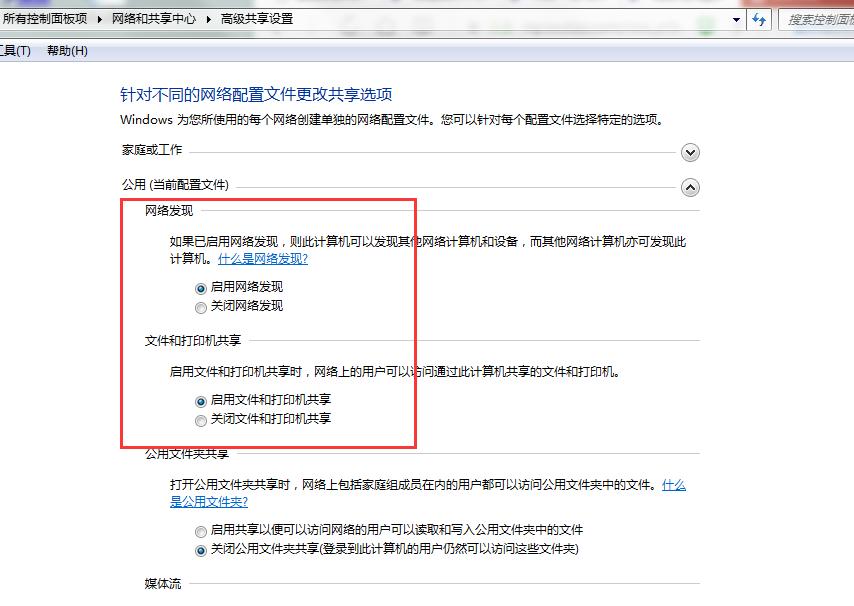Select the 启用网络发现 option
Viewport: 854px width, 606px height.
pos(200,286)
